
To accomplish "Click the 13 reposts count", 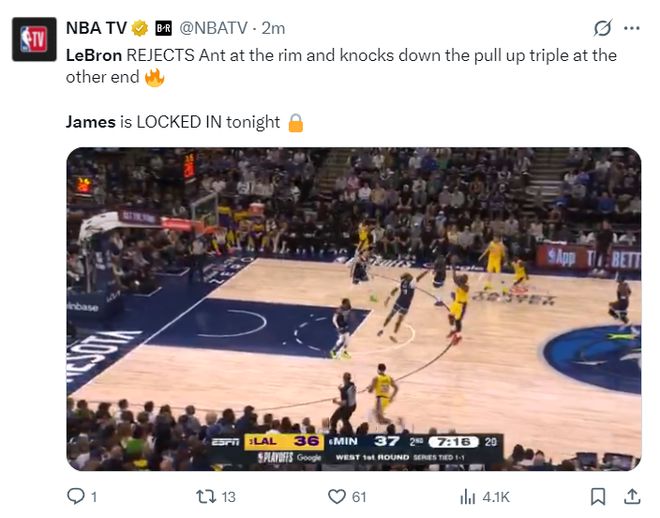I will coord(229,497).
